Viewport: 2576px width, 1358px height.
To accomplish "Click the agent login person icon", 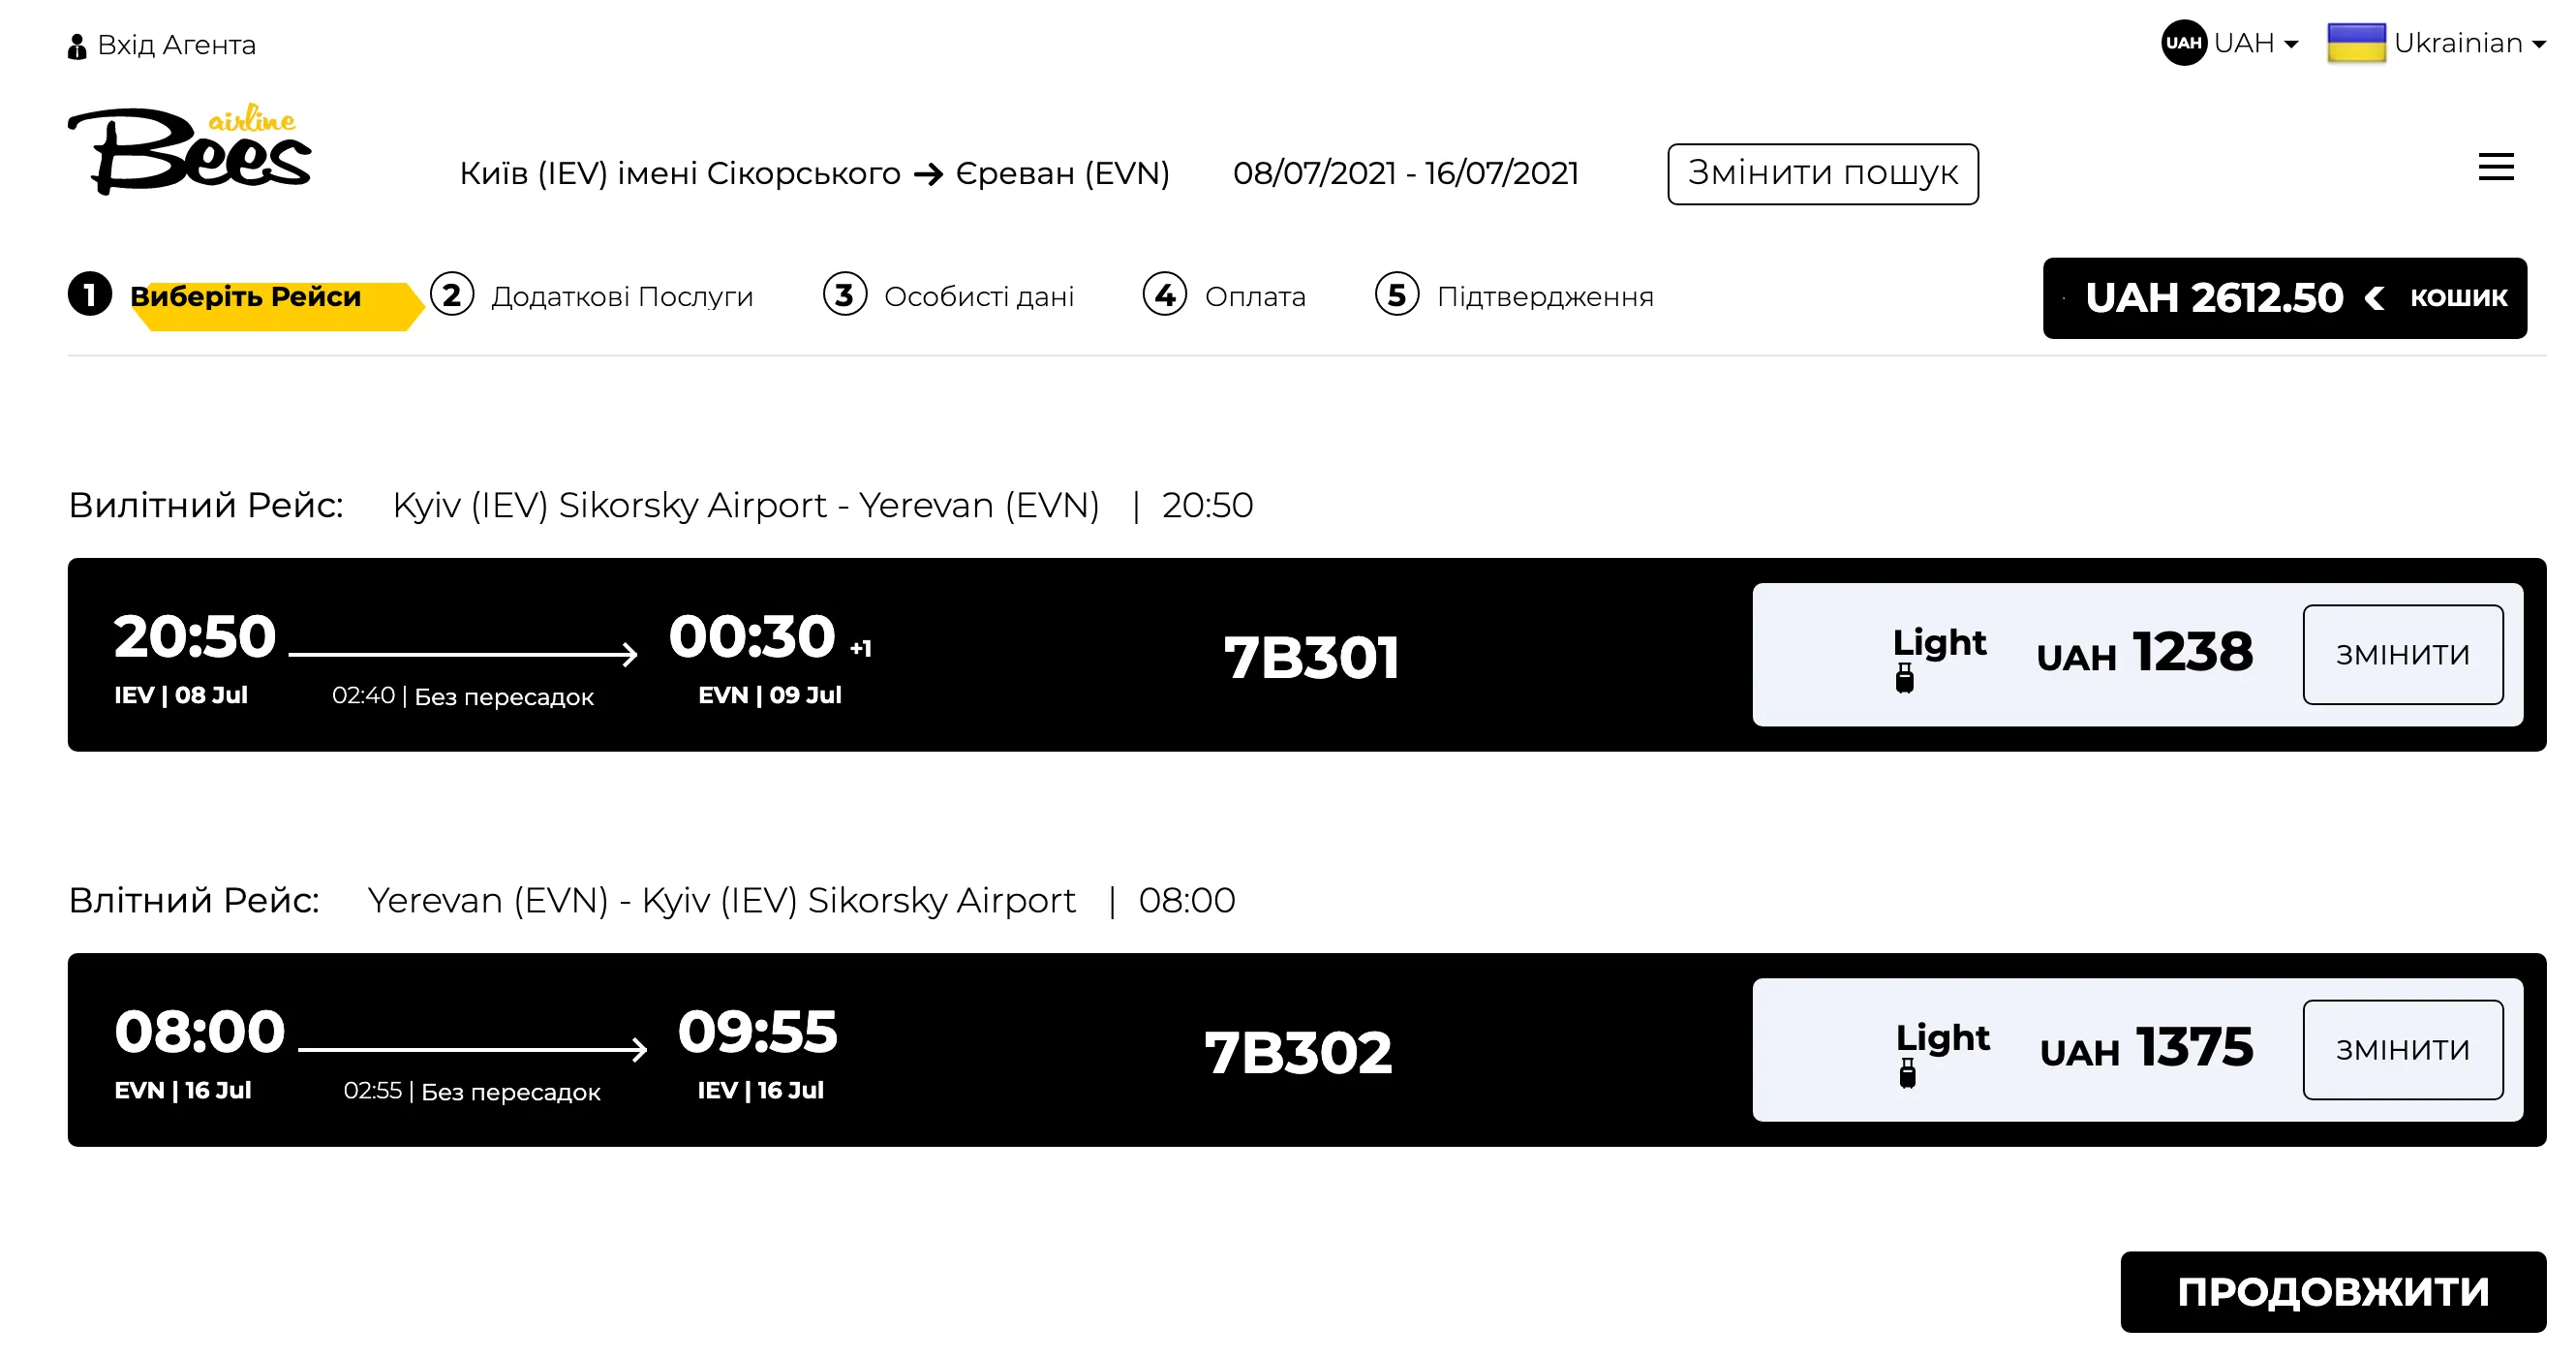I will [x=77, y=46].
